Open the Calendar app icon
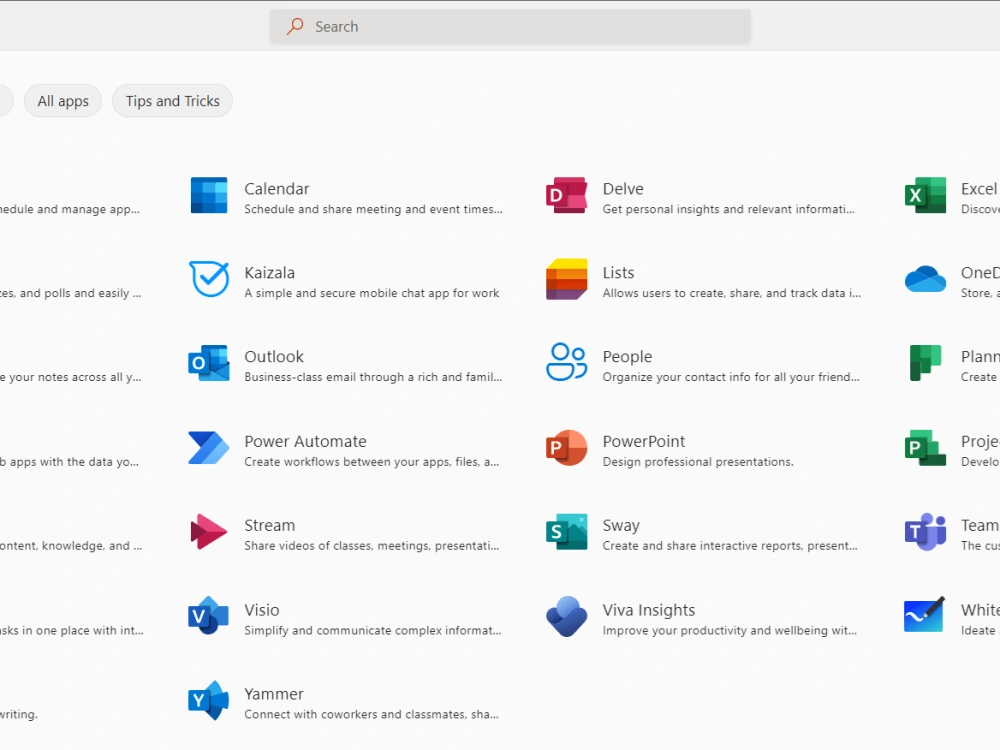 click(x=209, y=195)
